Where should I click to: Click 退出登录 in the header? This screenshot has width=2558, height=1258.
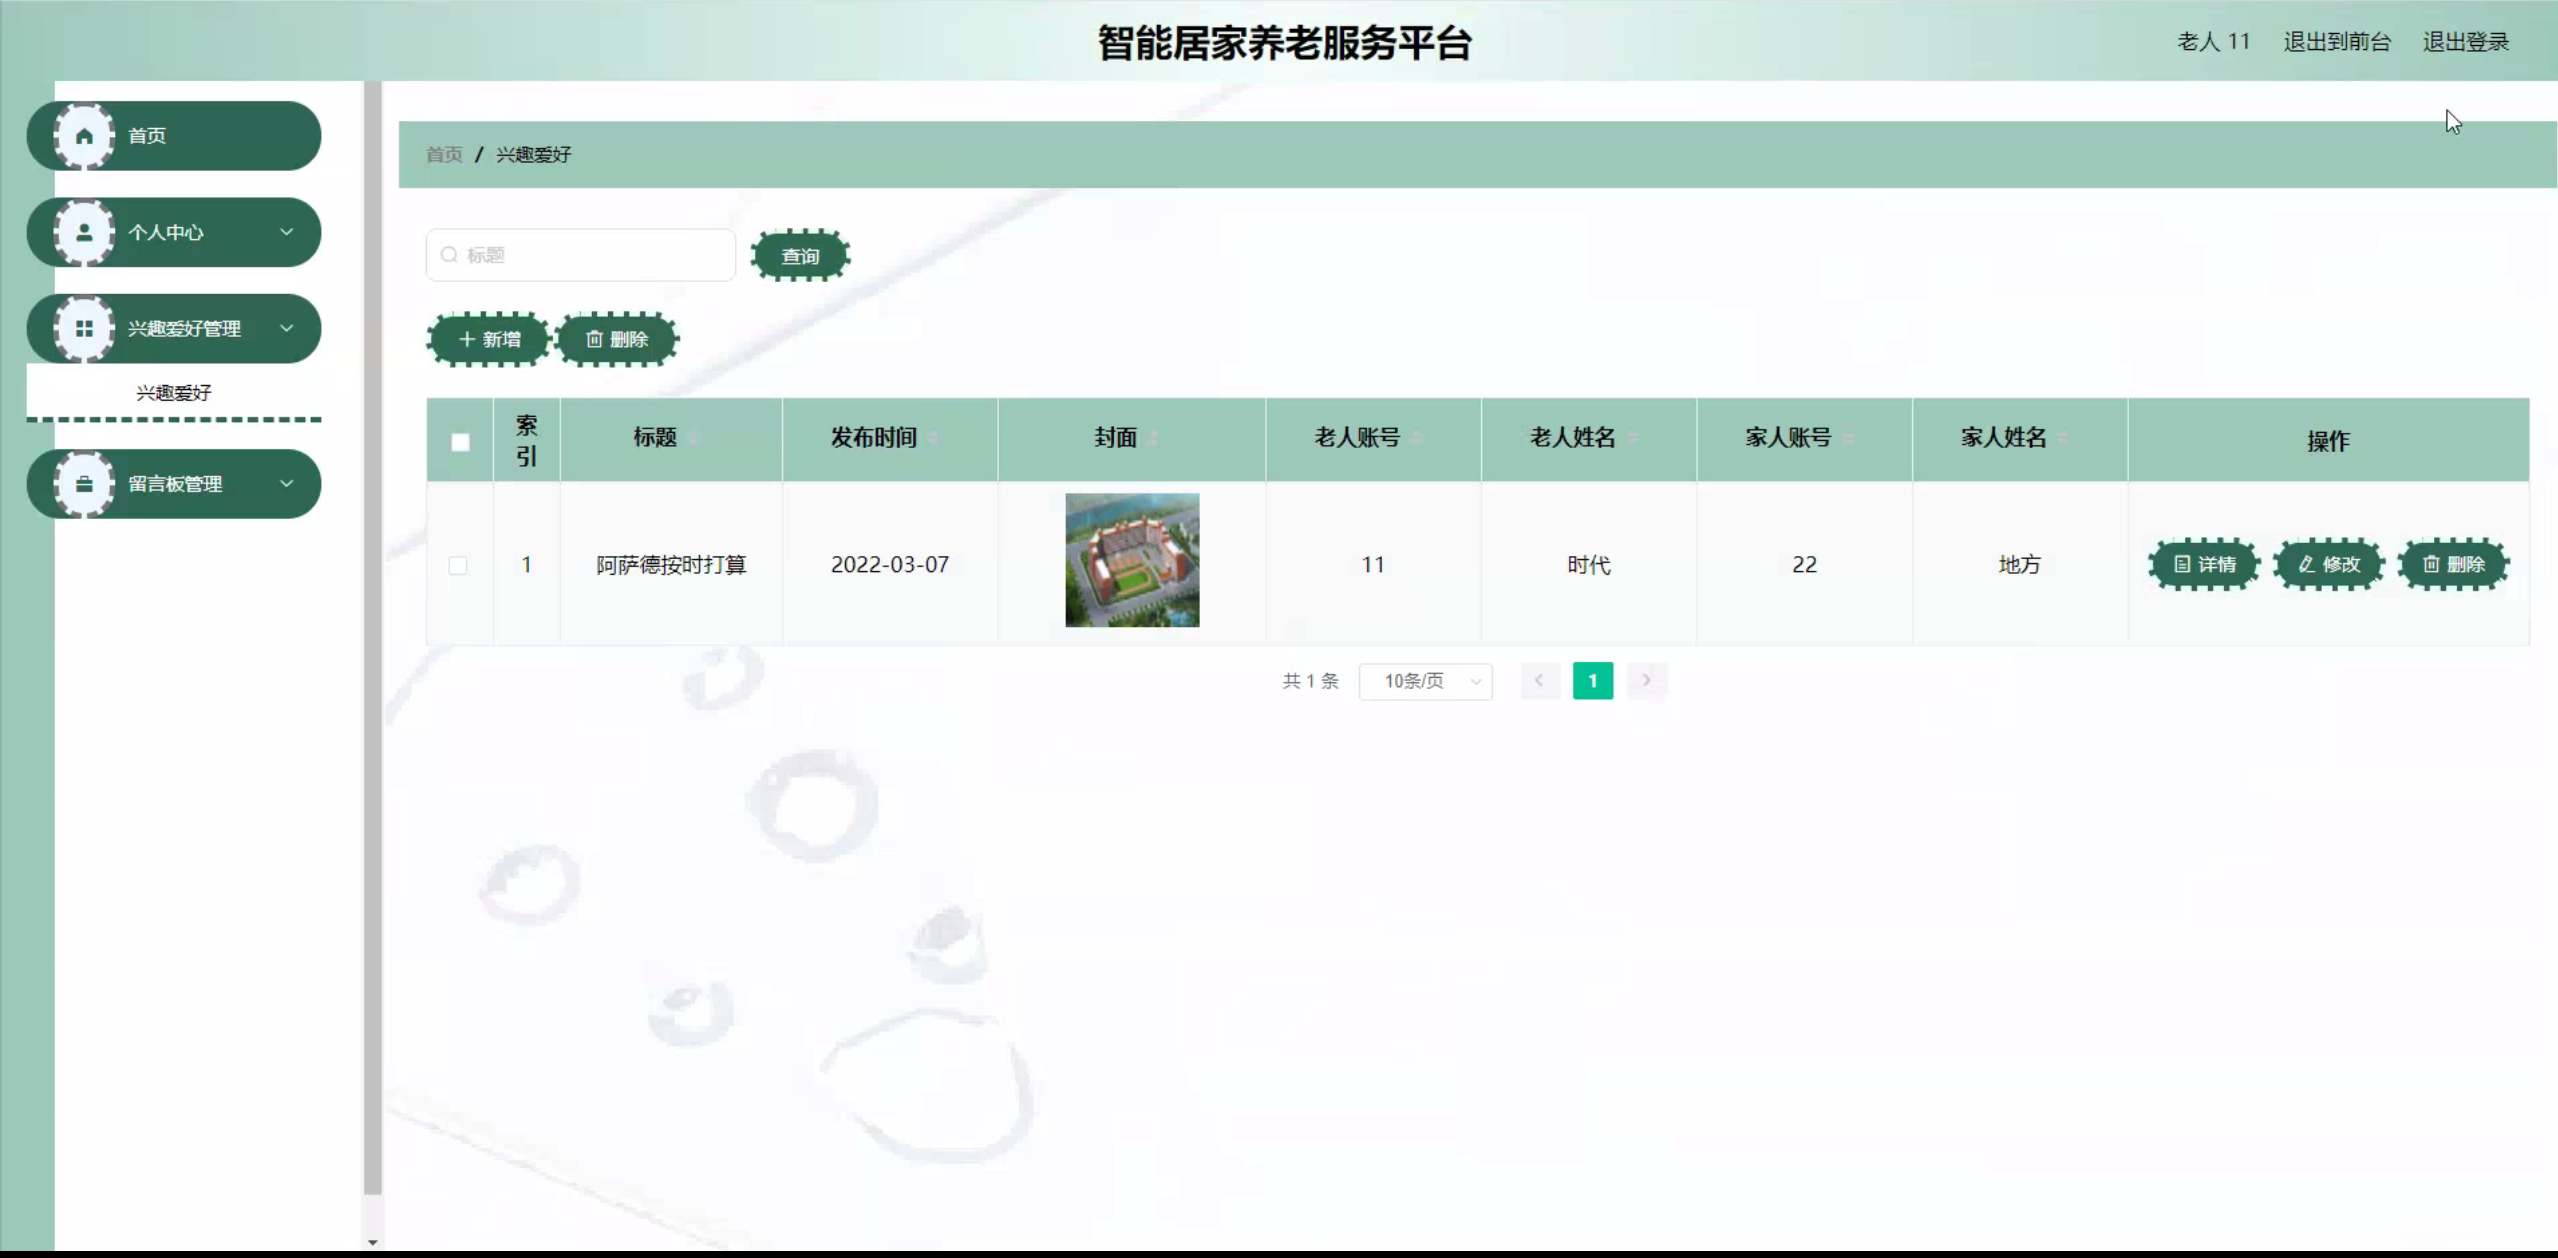tap(2465, 42)
